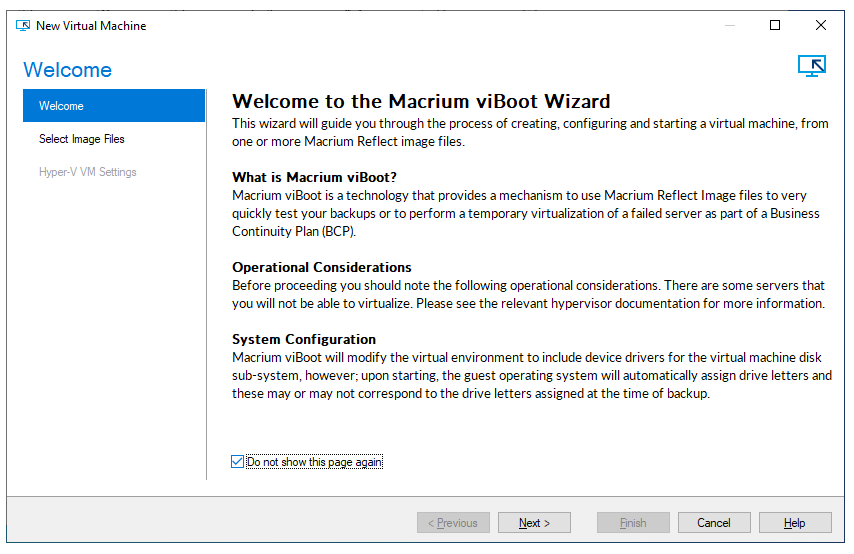Screen dimensions: 854x554
Task: Click the 'What is Macrium viBoot?' heading
Action: click(314, 177)
